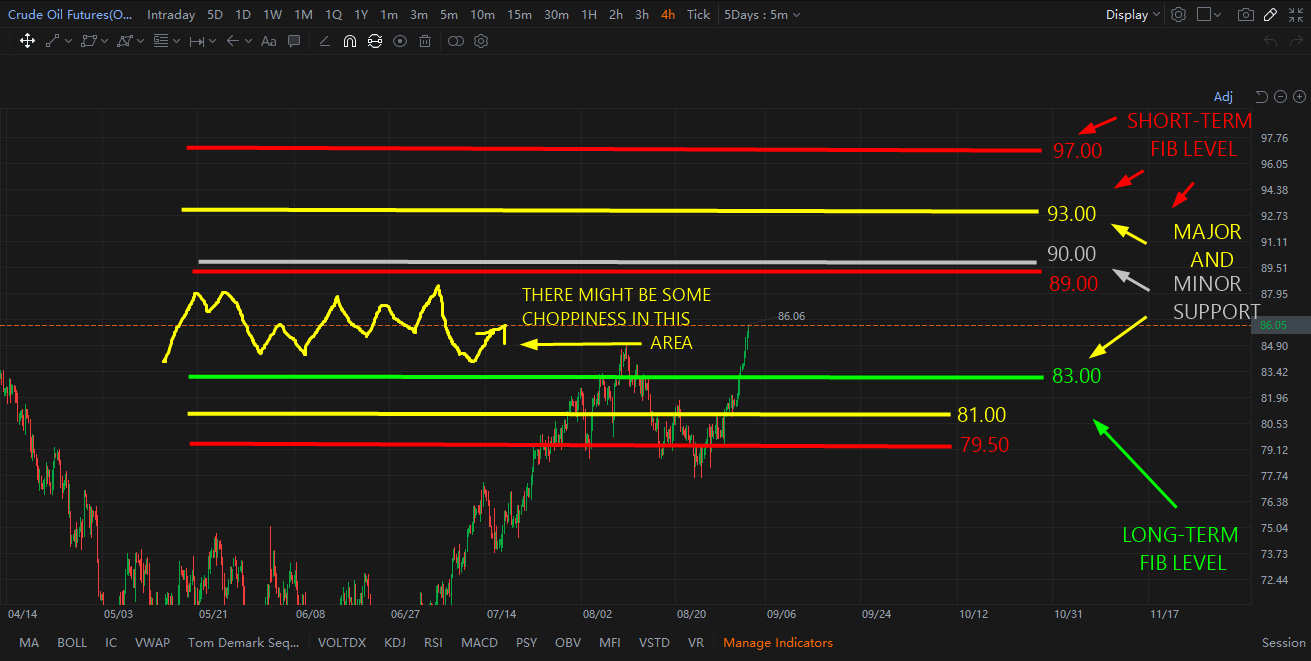This screenshot has height=661, width=1311.
Task: Enable the OBV indicator
Action: coord(568,643)
